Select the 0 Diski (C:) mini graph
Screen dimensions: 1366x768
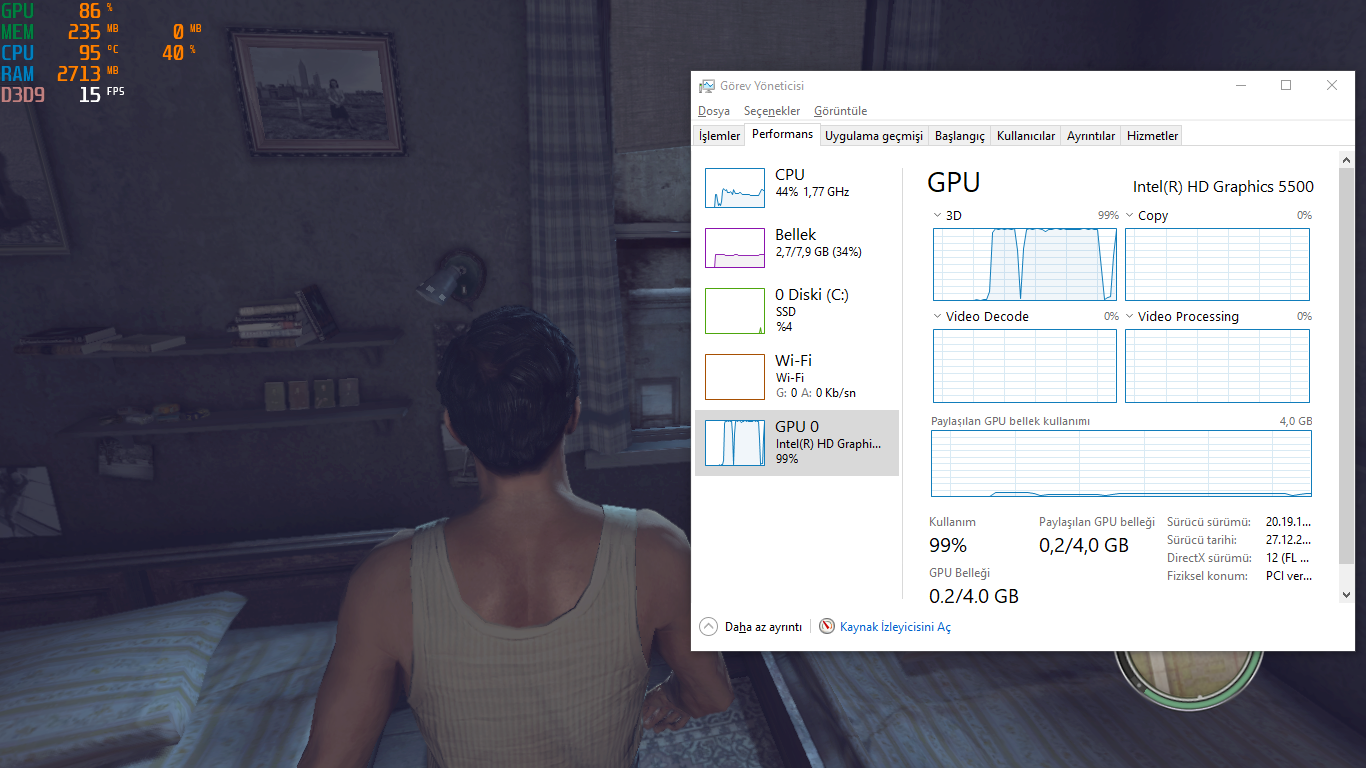735,311
